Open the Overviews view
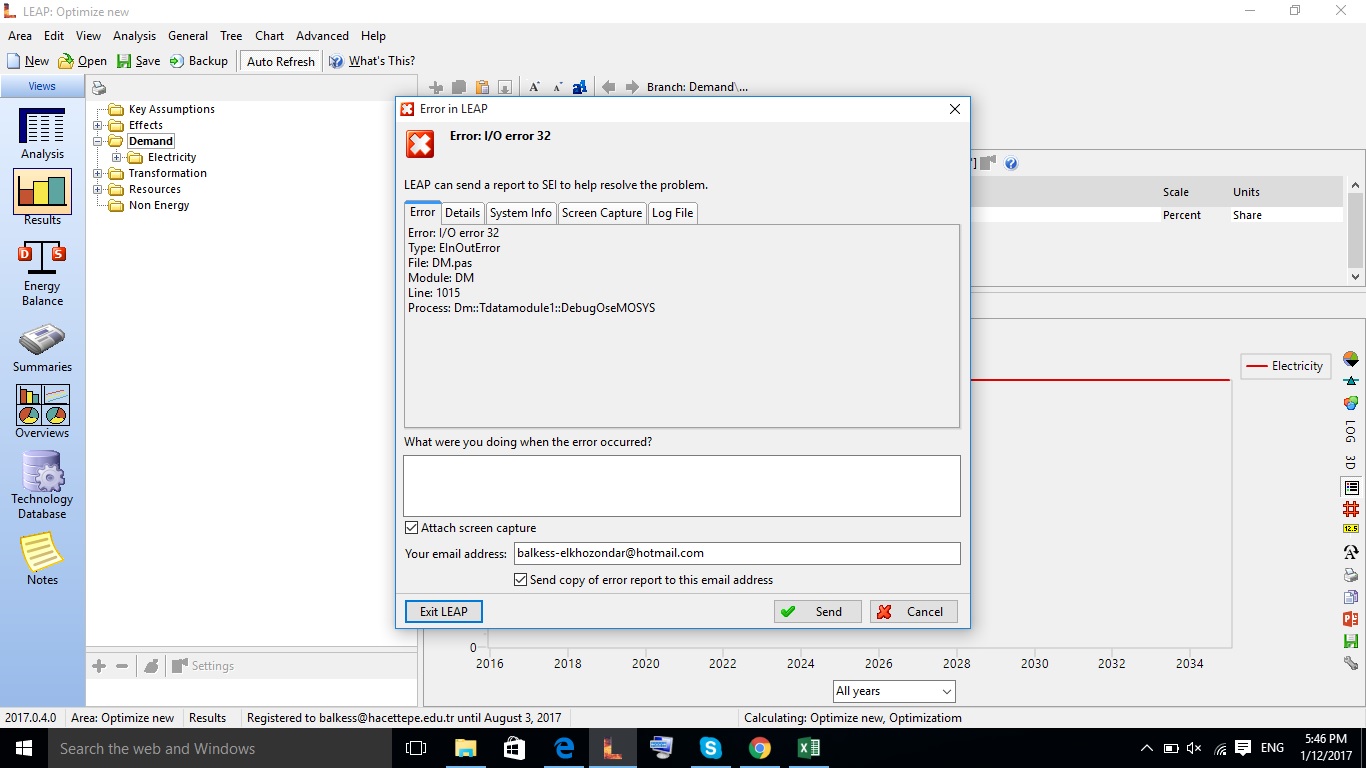The height and width of the screenshot is (768, 1366). coord(42,412)
